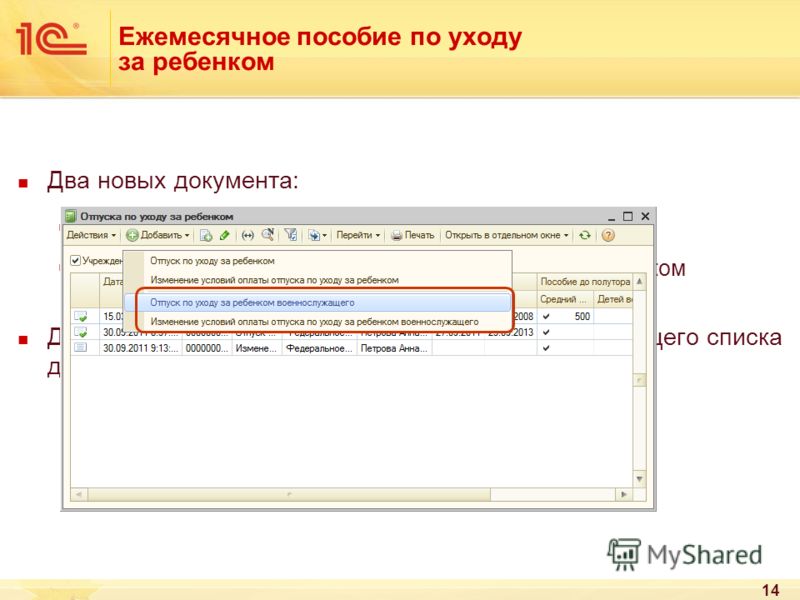Click the 'Средний ...' column header

click(565, 299)
